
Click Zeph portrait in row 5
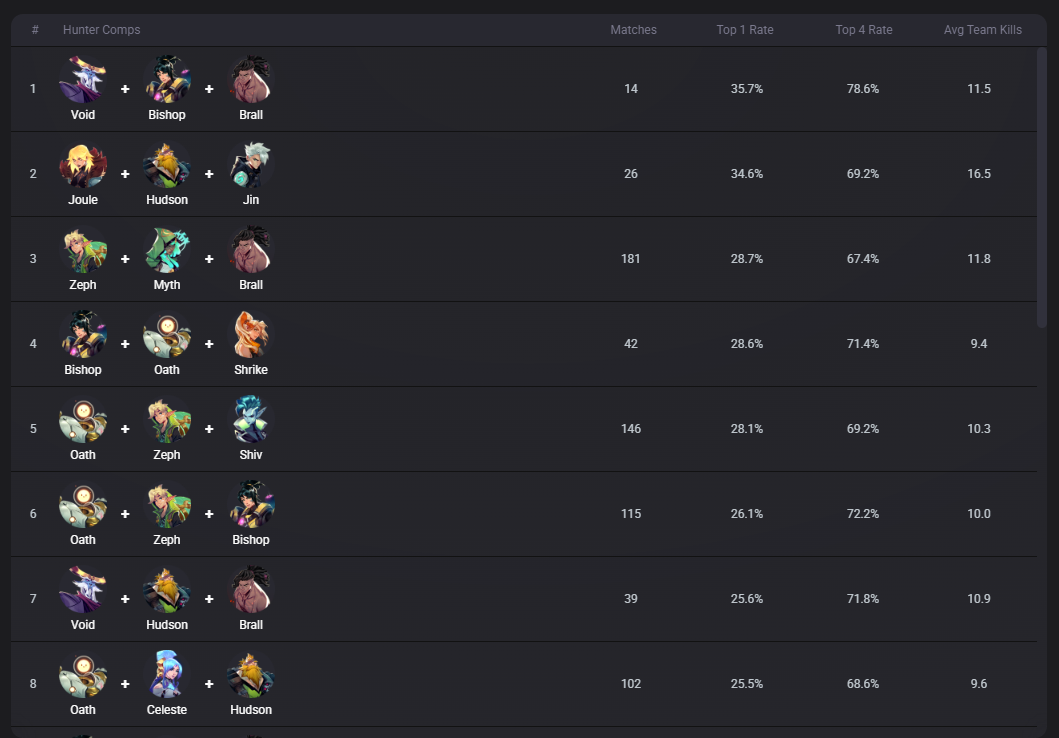pos(167,420)
